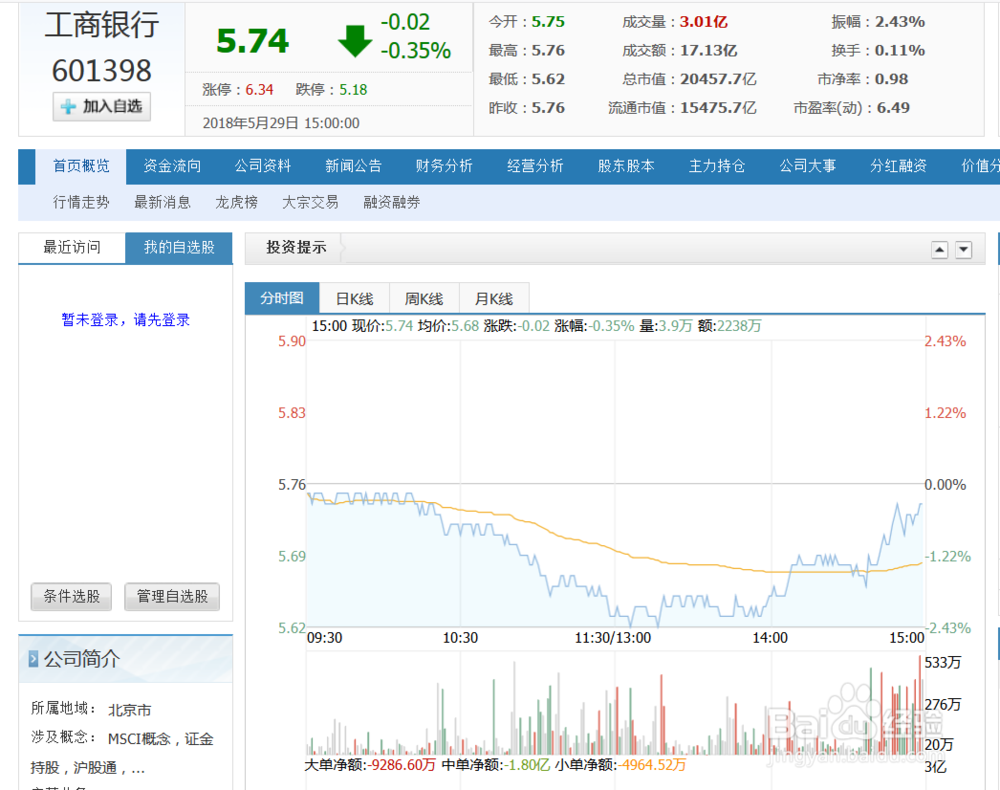This screenshot has width=1000, height=790.
Task: Open the 大宗交易 sub-link
Action: pos(311,203)
